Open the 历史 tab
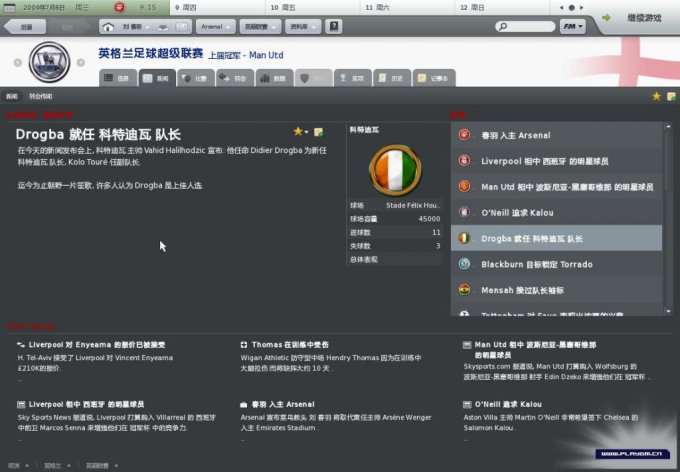The width and height of the screenshot is (680, 472). point(392,78)
